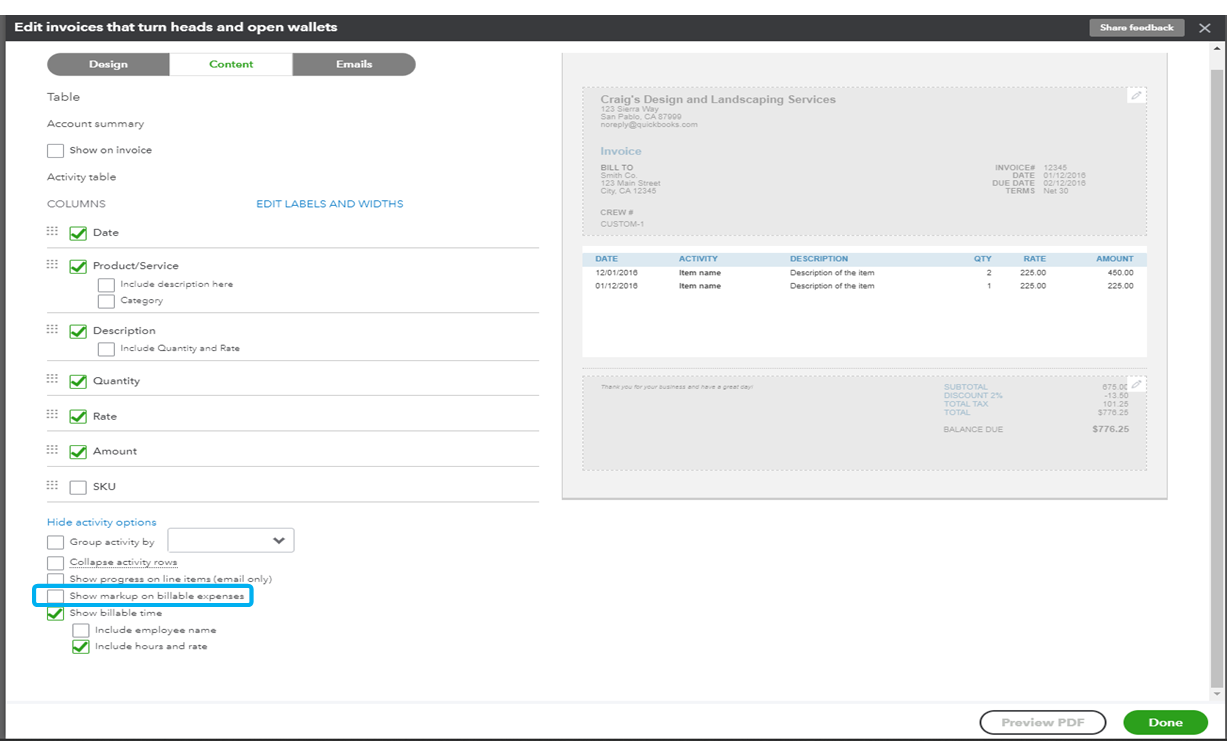1229x748 pixels.
Task: Check Group activity by option
Action: pyautogui.click(x=56, y=542)
